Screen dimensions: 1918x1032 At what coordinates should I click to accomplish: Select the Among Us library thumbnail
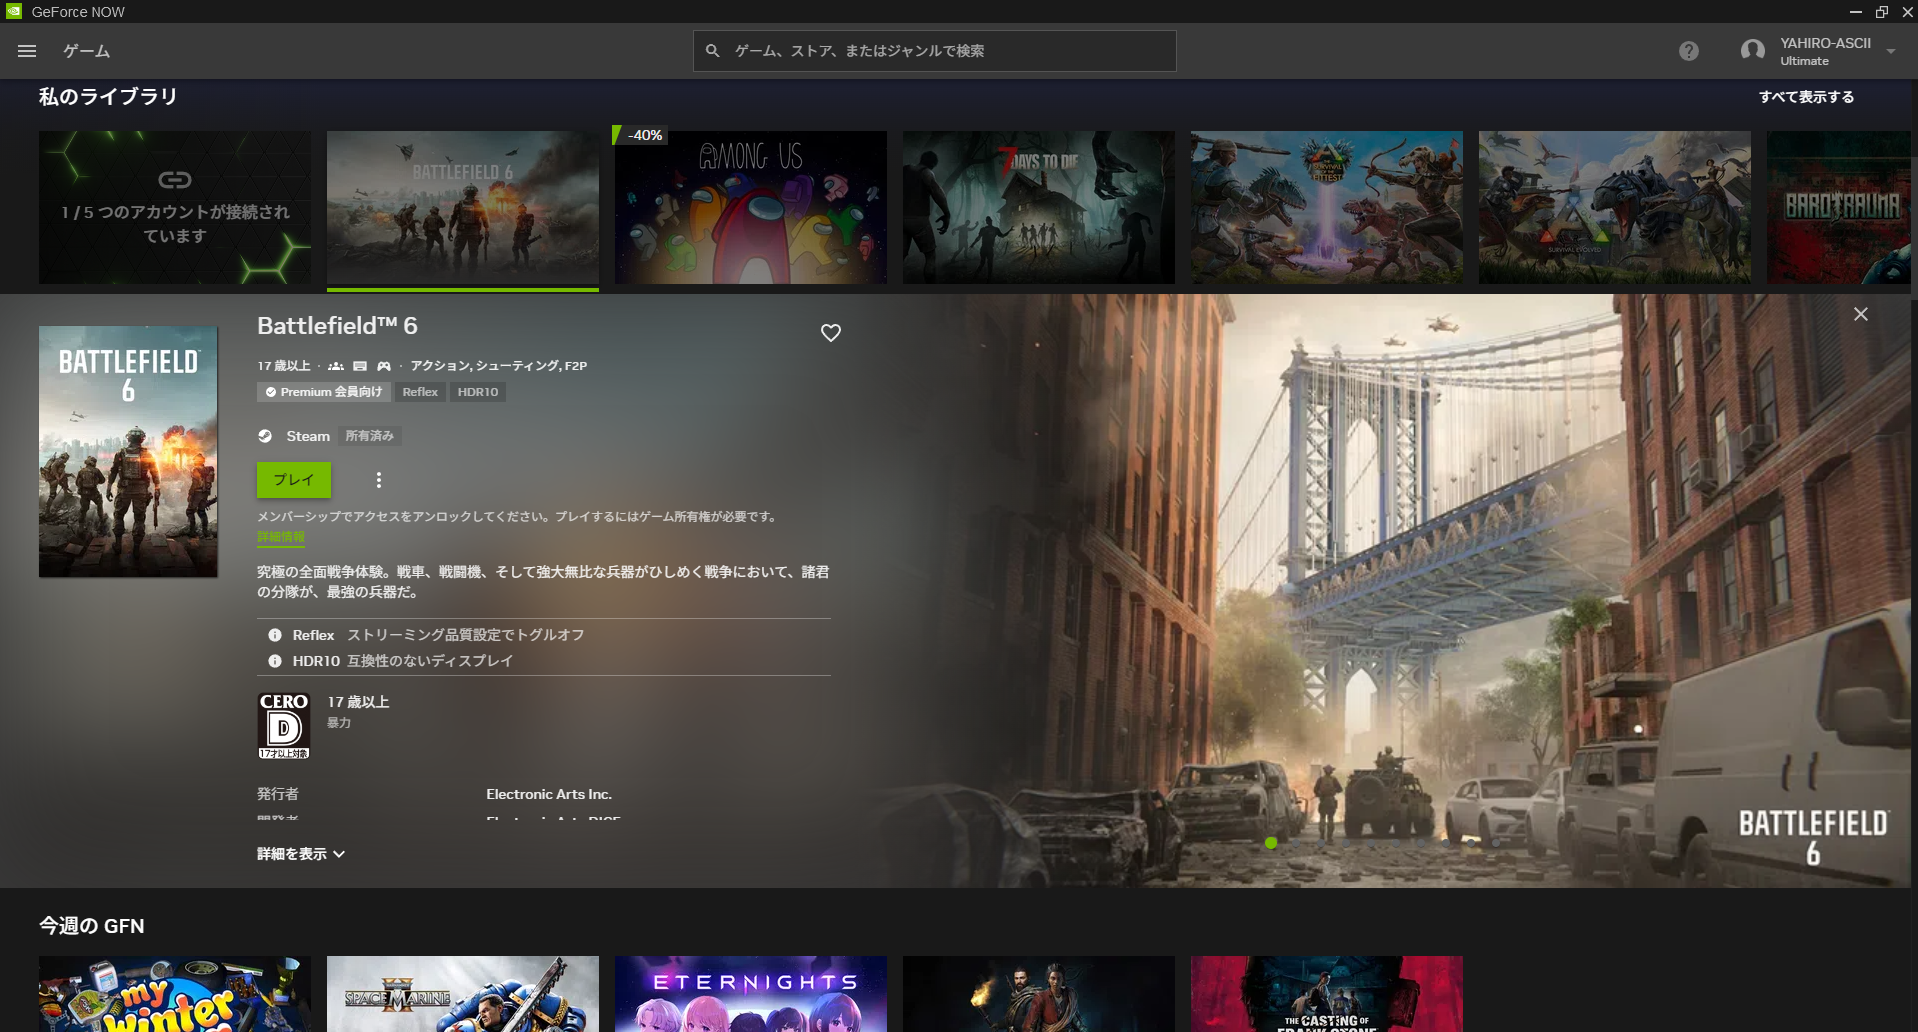click(751, 207)
